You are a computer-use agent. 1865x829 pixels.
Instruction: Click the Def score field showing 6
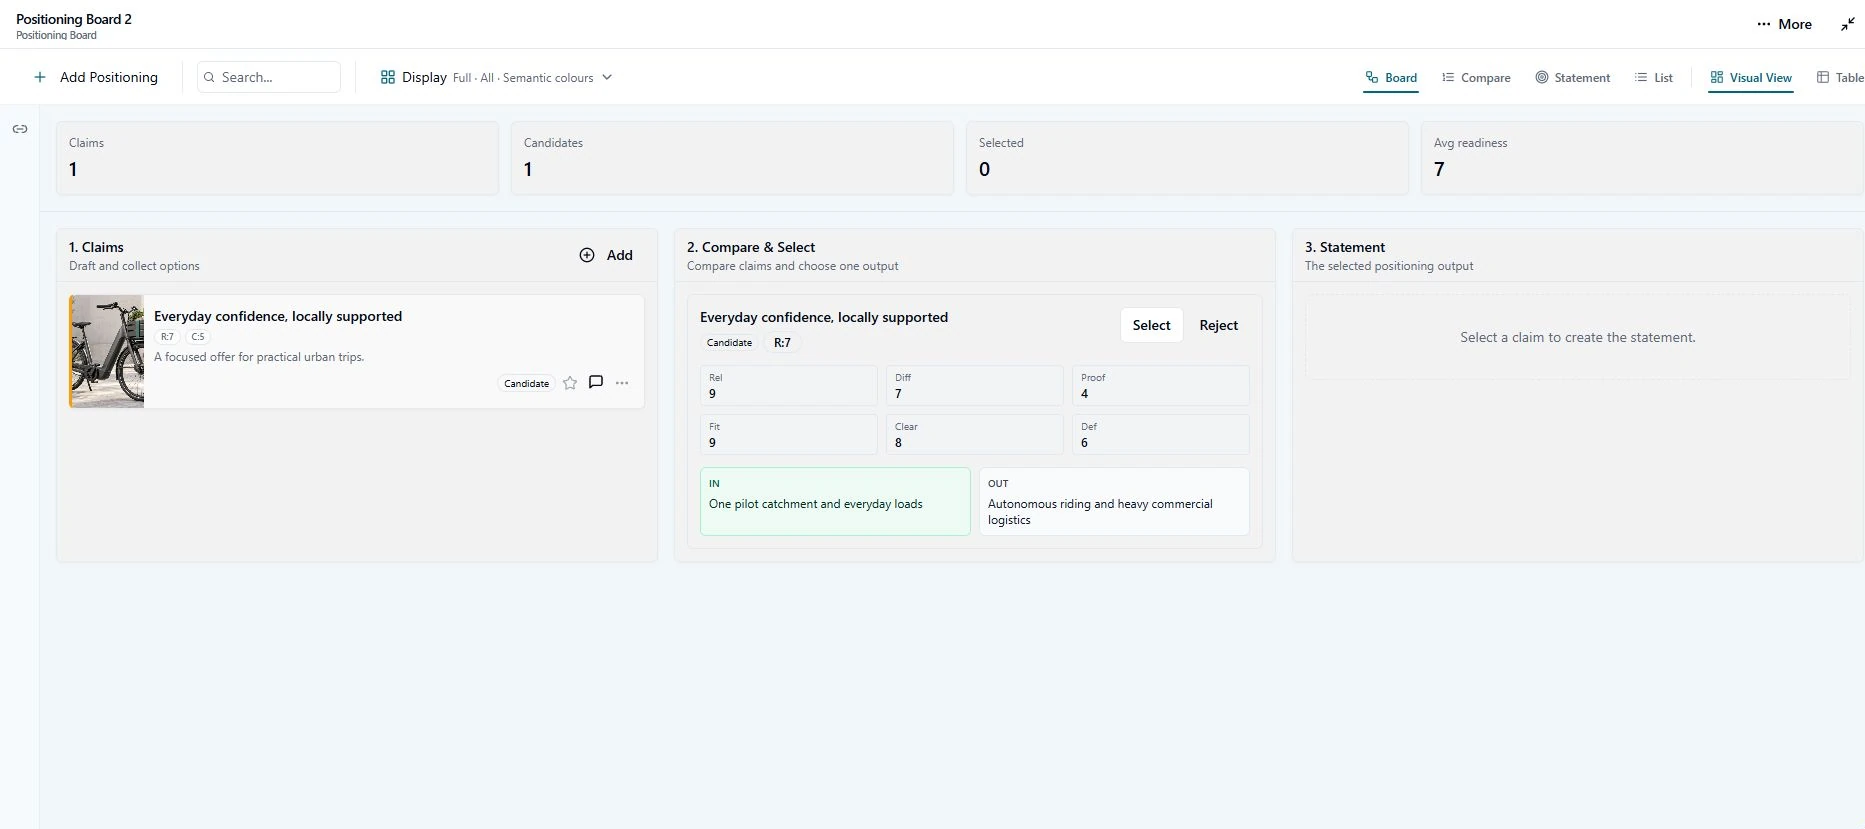coord(1161,434)
